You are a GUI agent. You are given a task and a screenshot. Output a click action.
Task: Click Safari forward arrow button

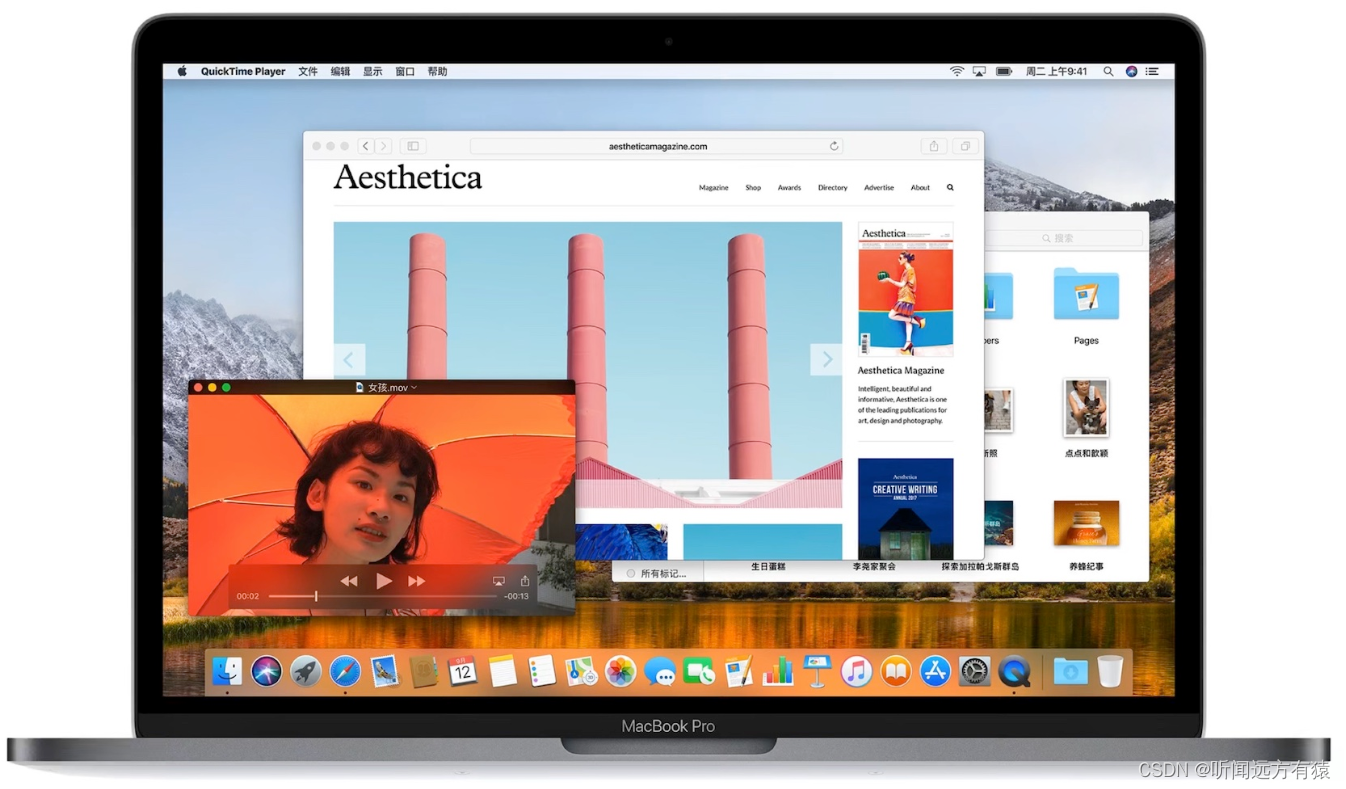[384, 146]
